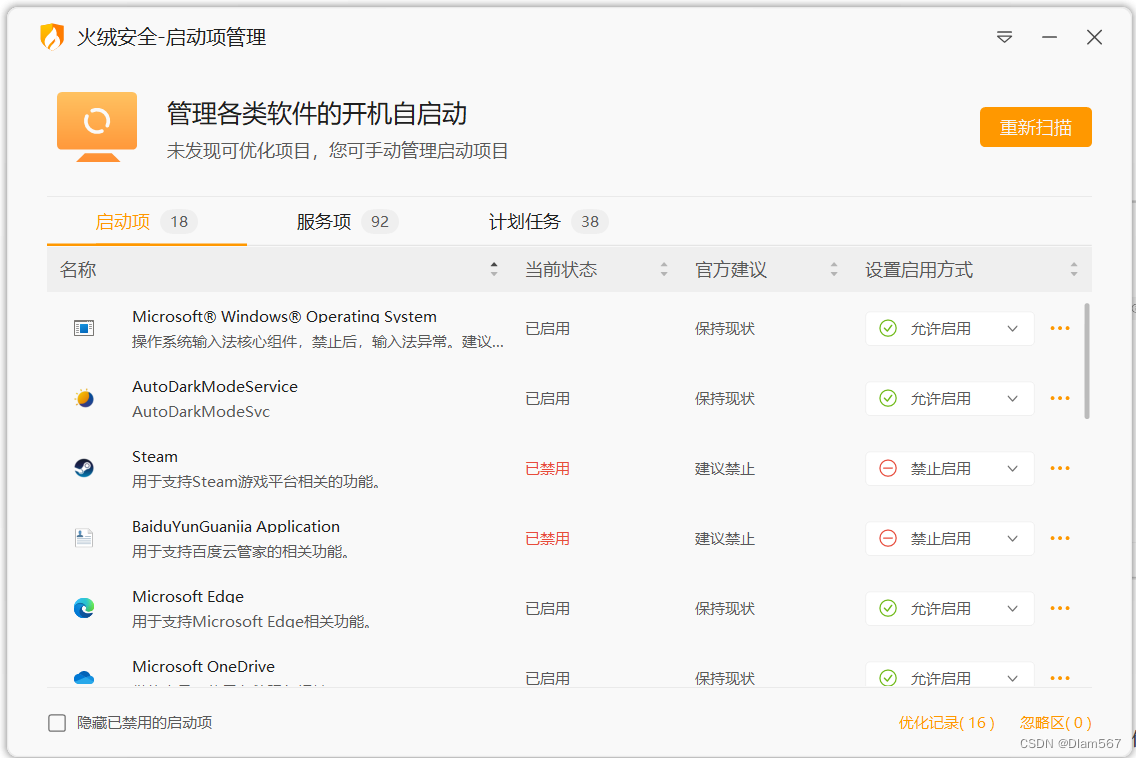Expand 允许启用 dropdown for Microsoft Edge
The image size is (1136, 758).
pyautogui.click(x=950, y=608)
